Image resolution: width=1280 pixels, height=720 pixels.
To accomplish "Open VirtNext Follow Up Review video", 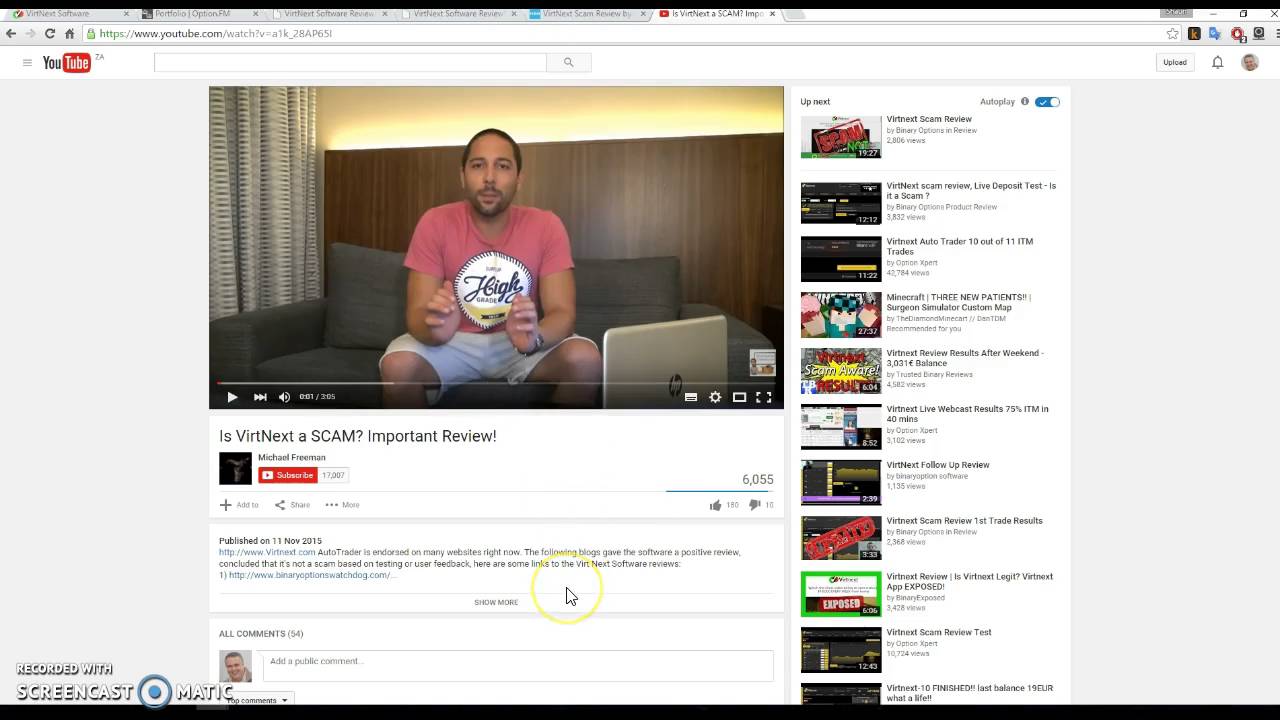I will point(937,465).
